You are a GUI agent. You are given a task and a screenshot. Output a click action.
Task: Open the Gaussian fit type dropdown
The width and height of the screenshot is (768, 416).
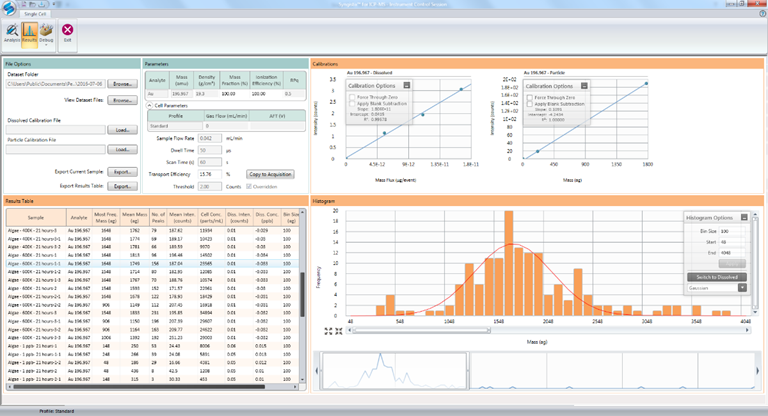743,288
